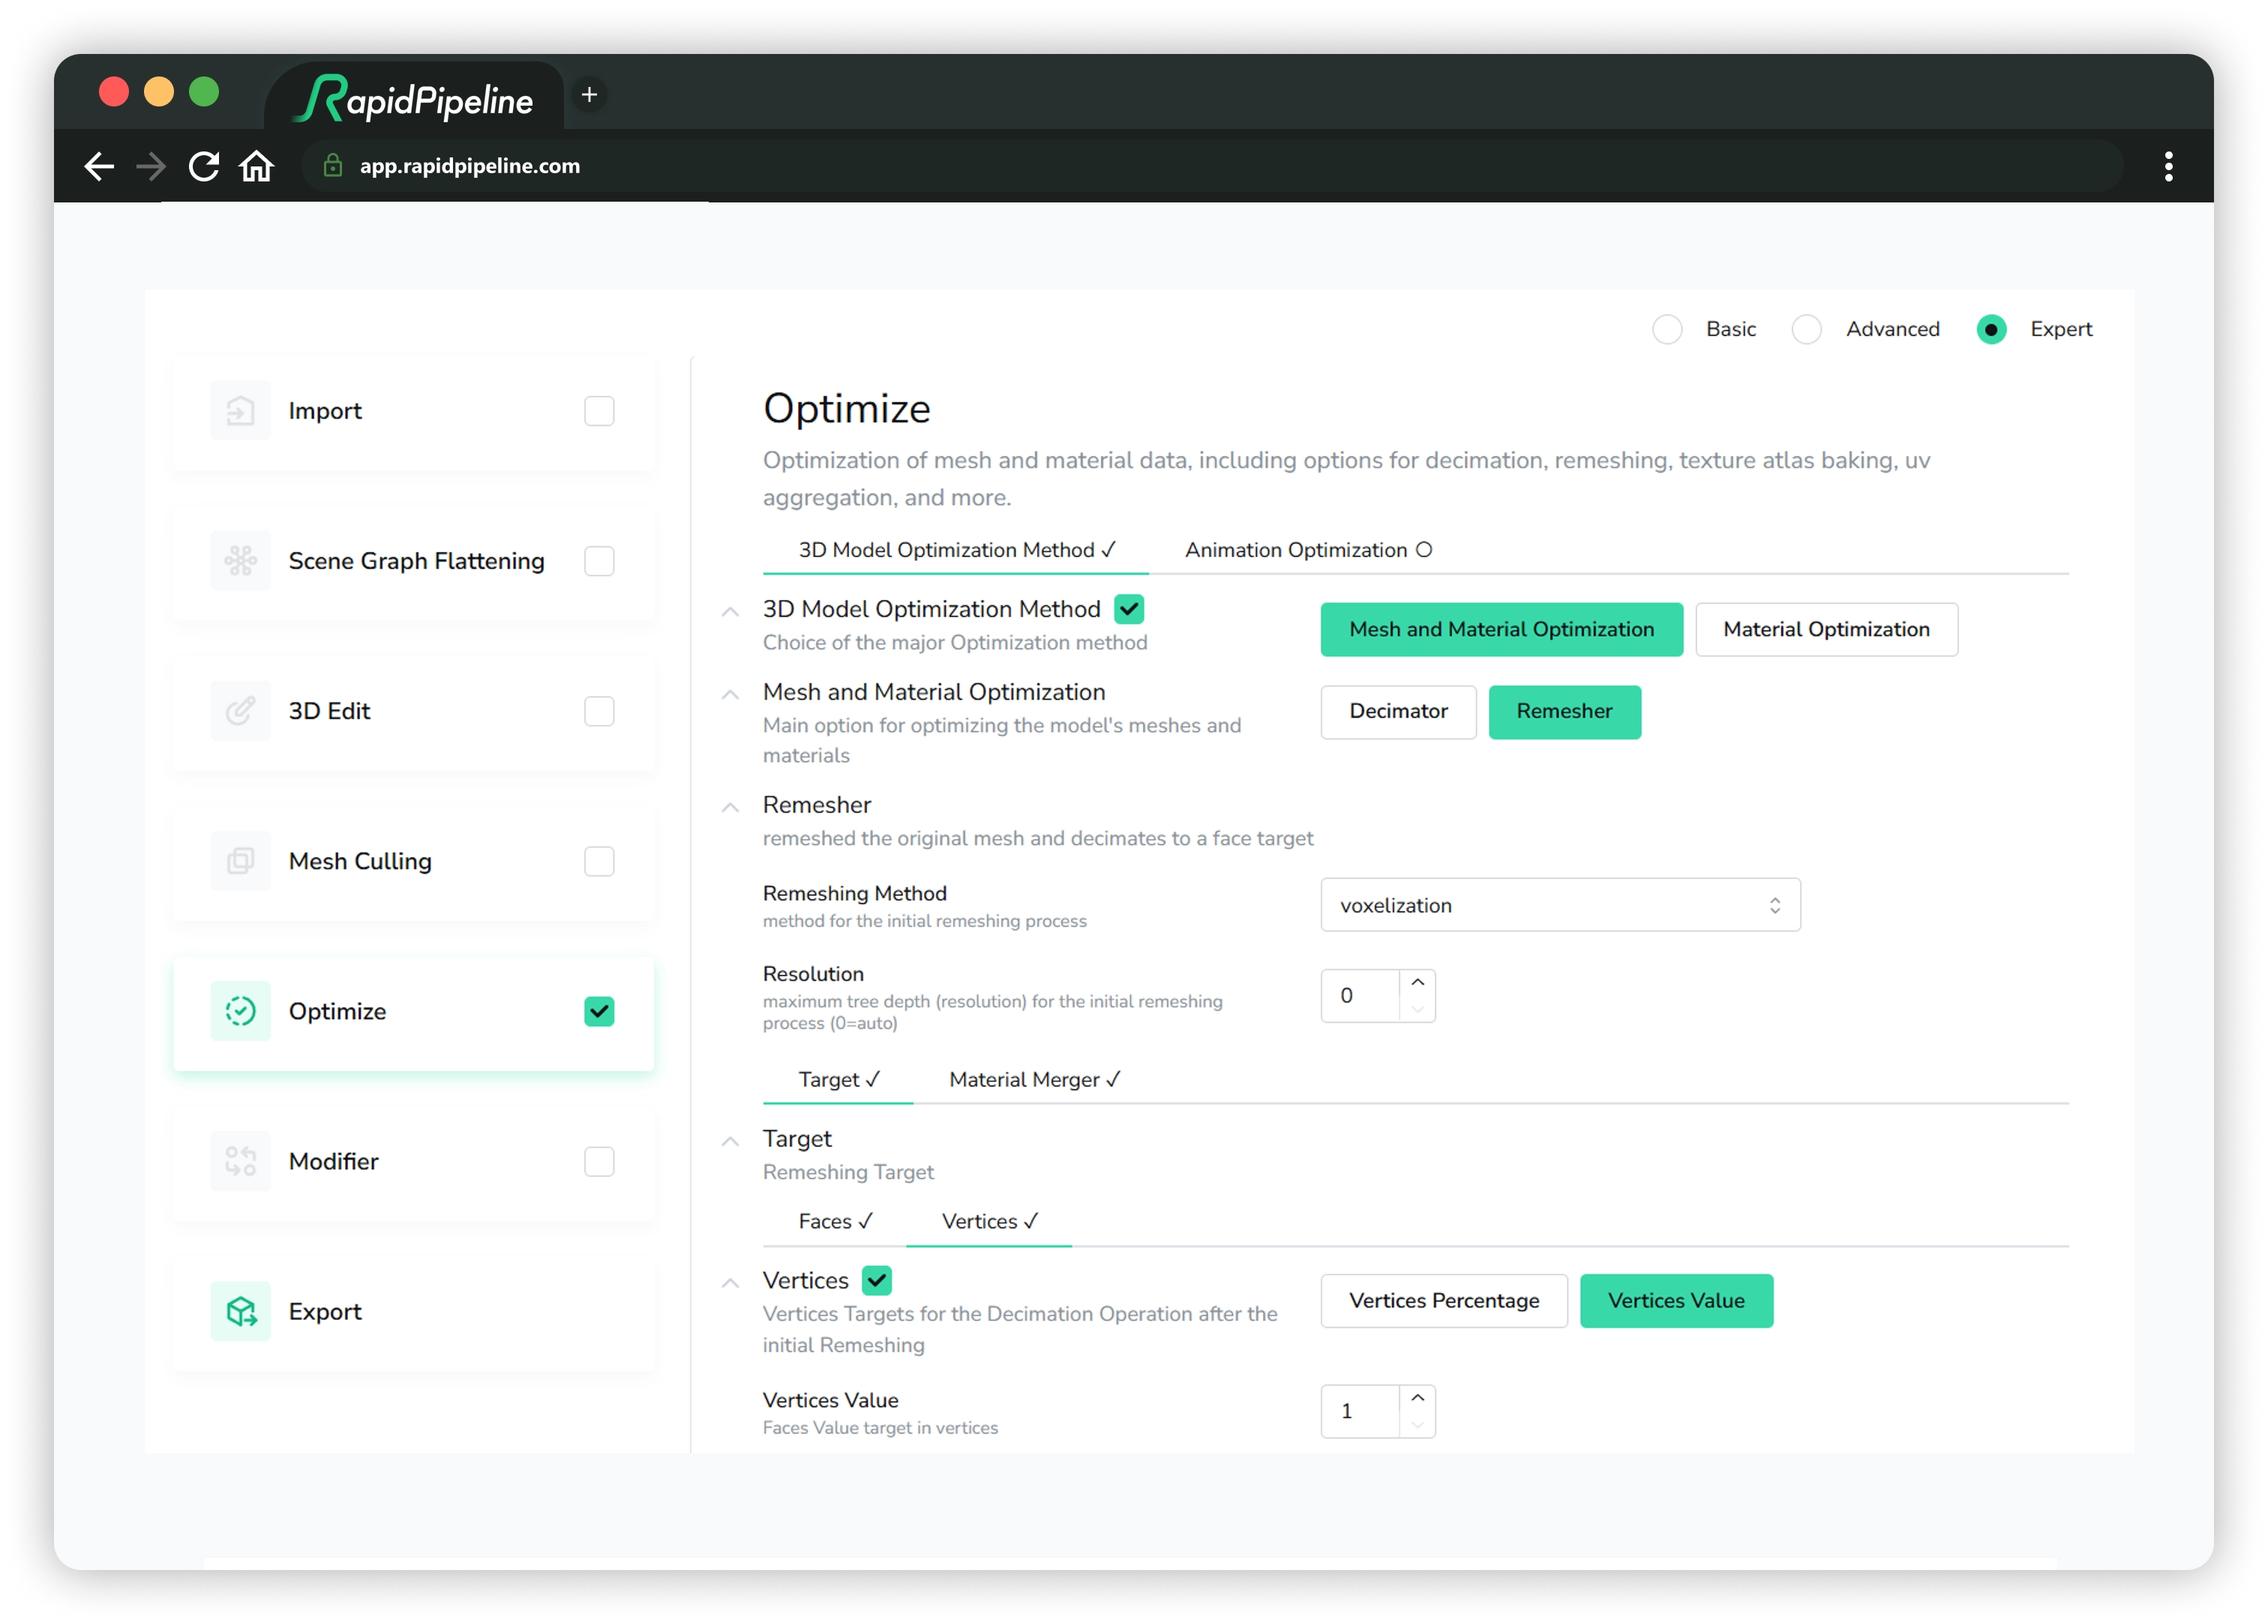Decrease Resolution with down arrow
The height and width of the screenshot is (1624, 2268).
[1417, 1009]
